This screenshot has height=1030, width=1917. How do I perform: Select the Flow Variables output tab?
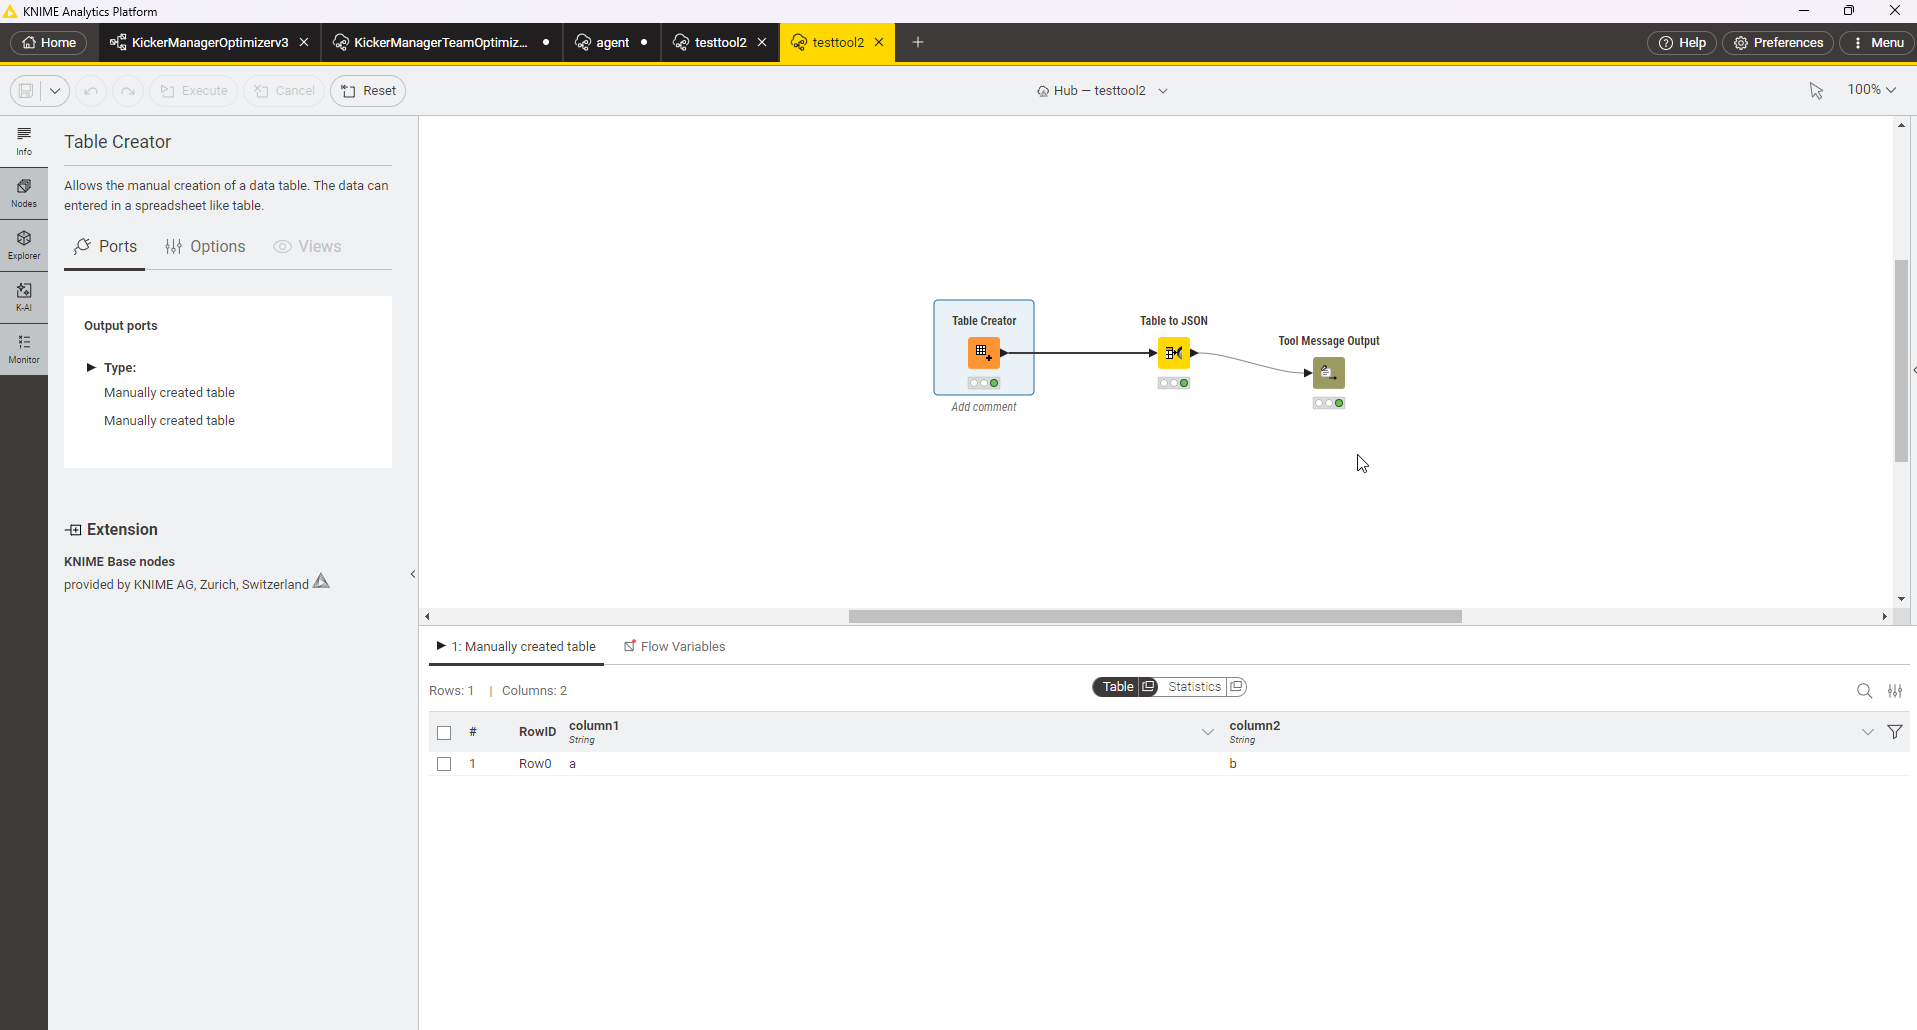(x=674, y=647)
